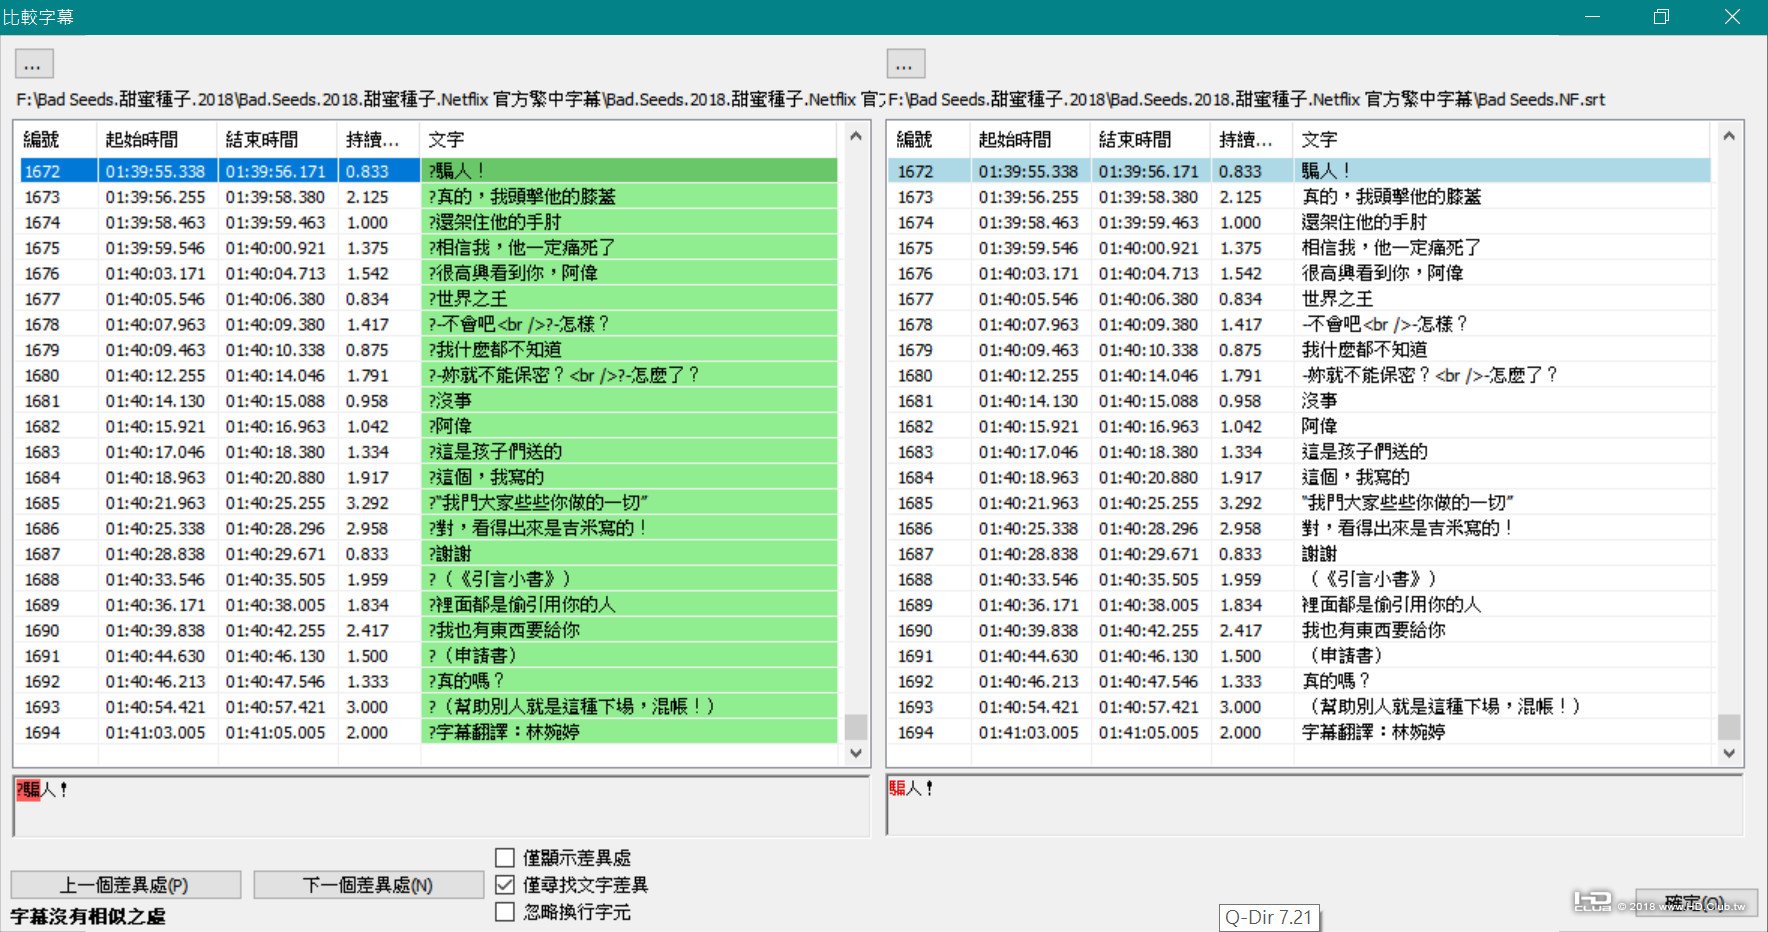Open the browse button for the second subtitle file

(905, 64)
